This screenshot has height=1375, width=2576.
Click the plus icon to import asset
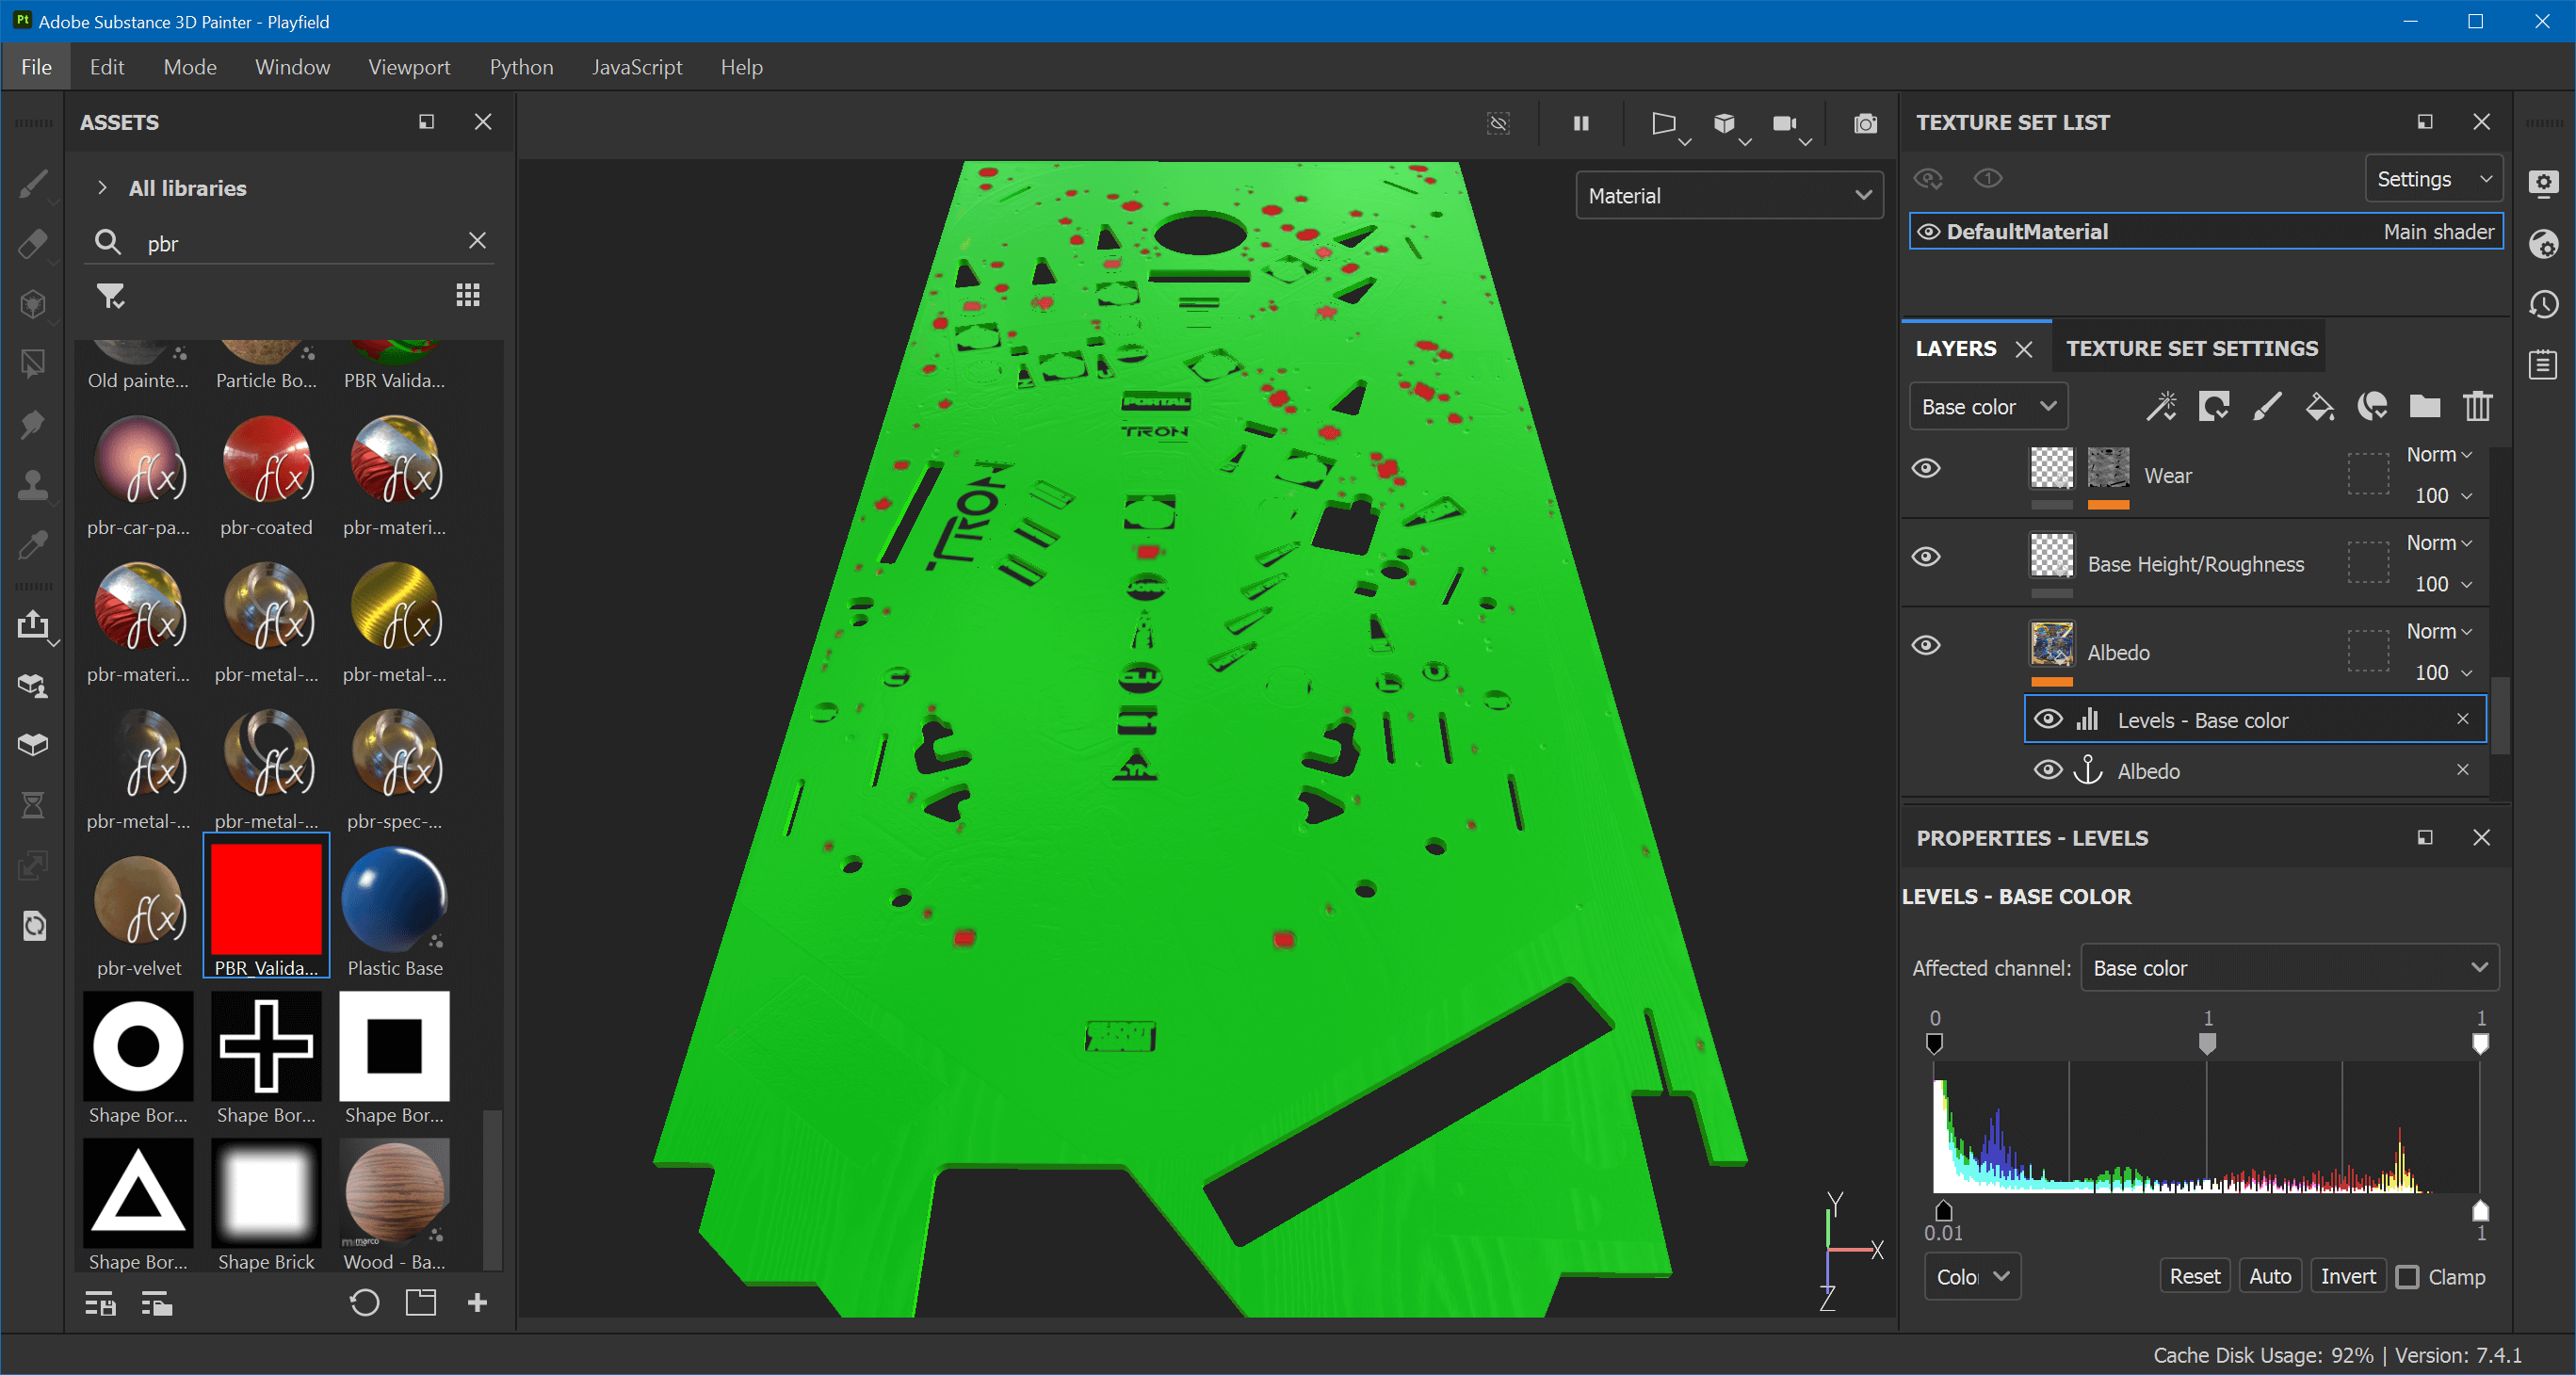tap(478, 1302)
